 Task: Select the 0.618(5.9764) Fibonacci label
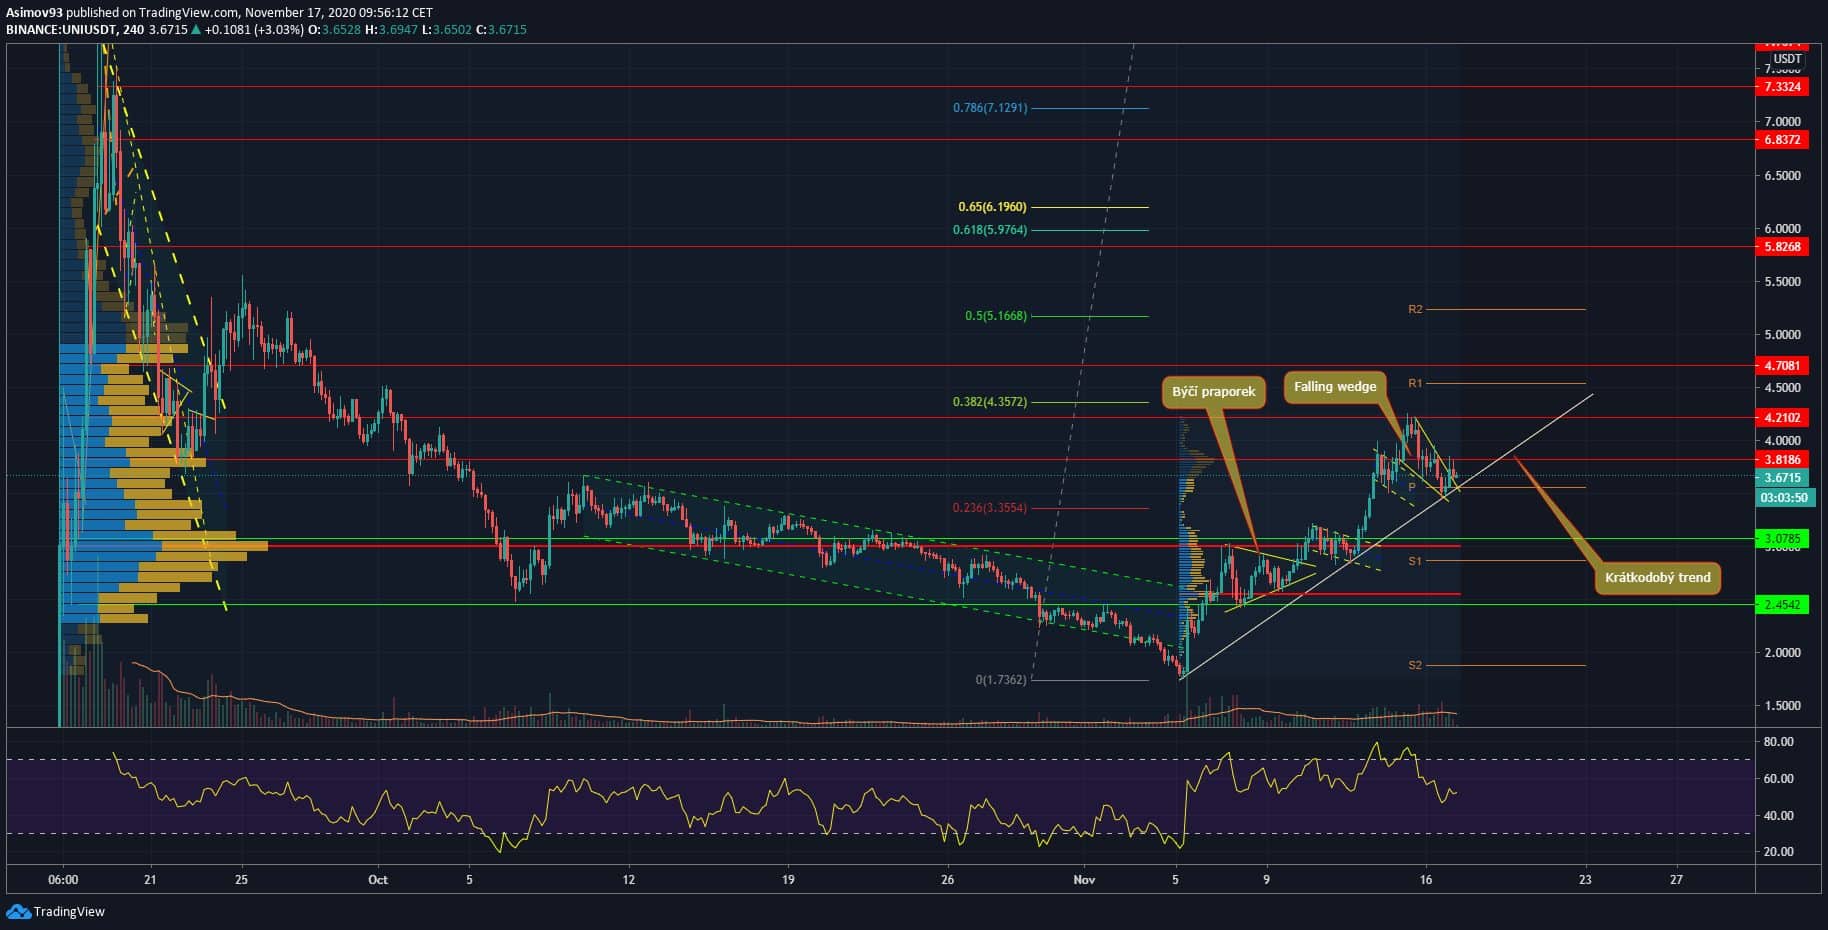989,230
